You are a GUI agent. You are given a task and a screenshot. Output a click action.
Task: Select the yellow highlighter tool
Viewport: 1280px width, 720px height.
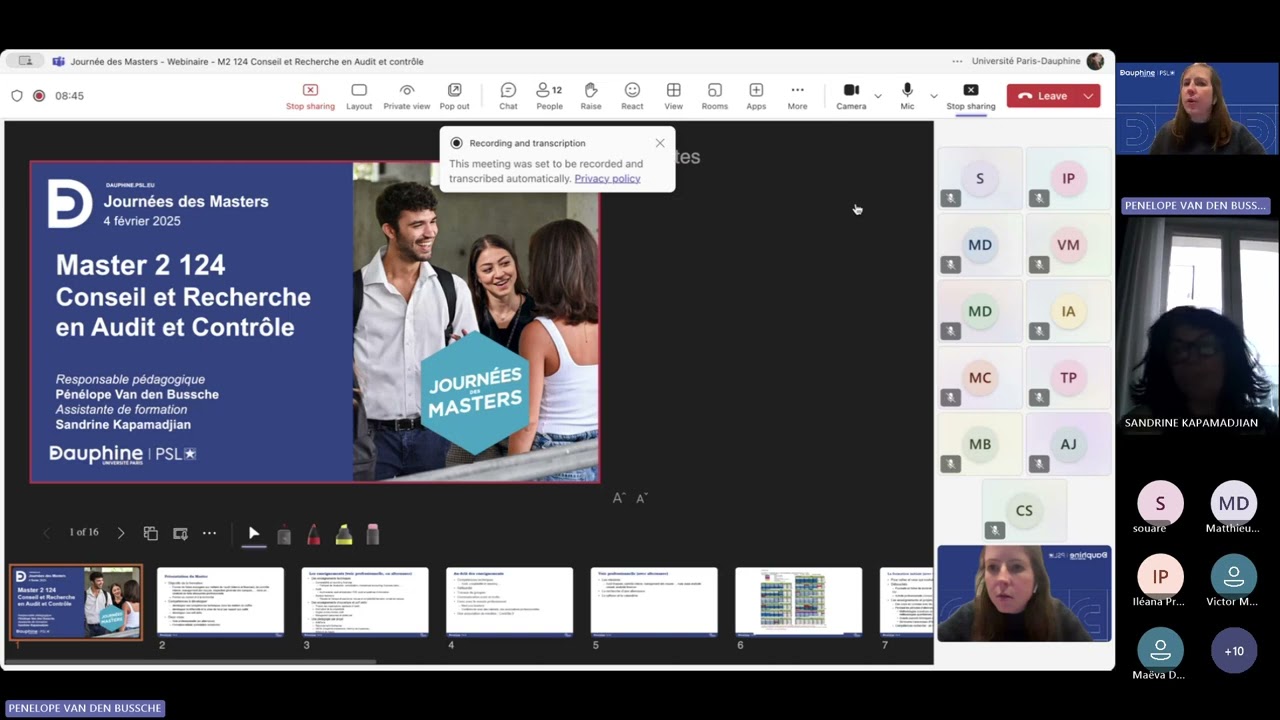pos(344,535)
